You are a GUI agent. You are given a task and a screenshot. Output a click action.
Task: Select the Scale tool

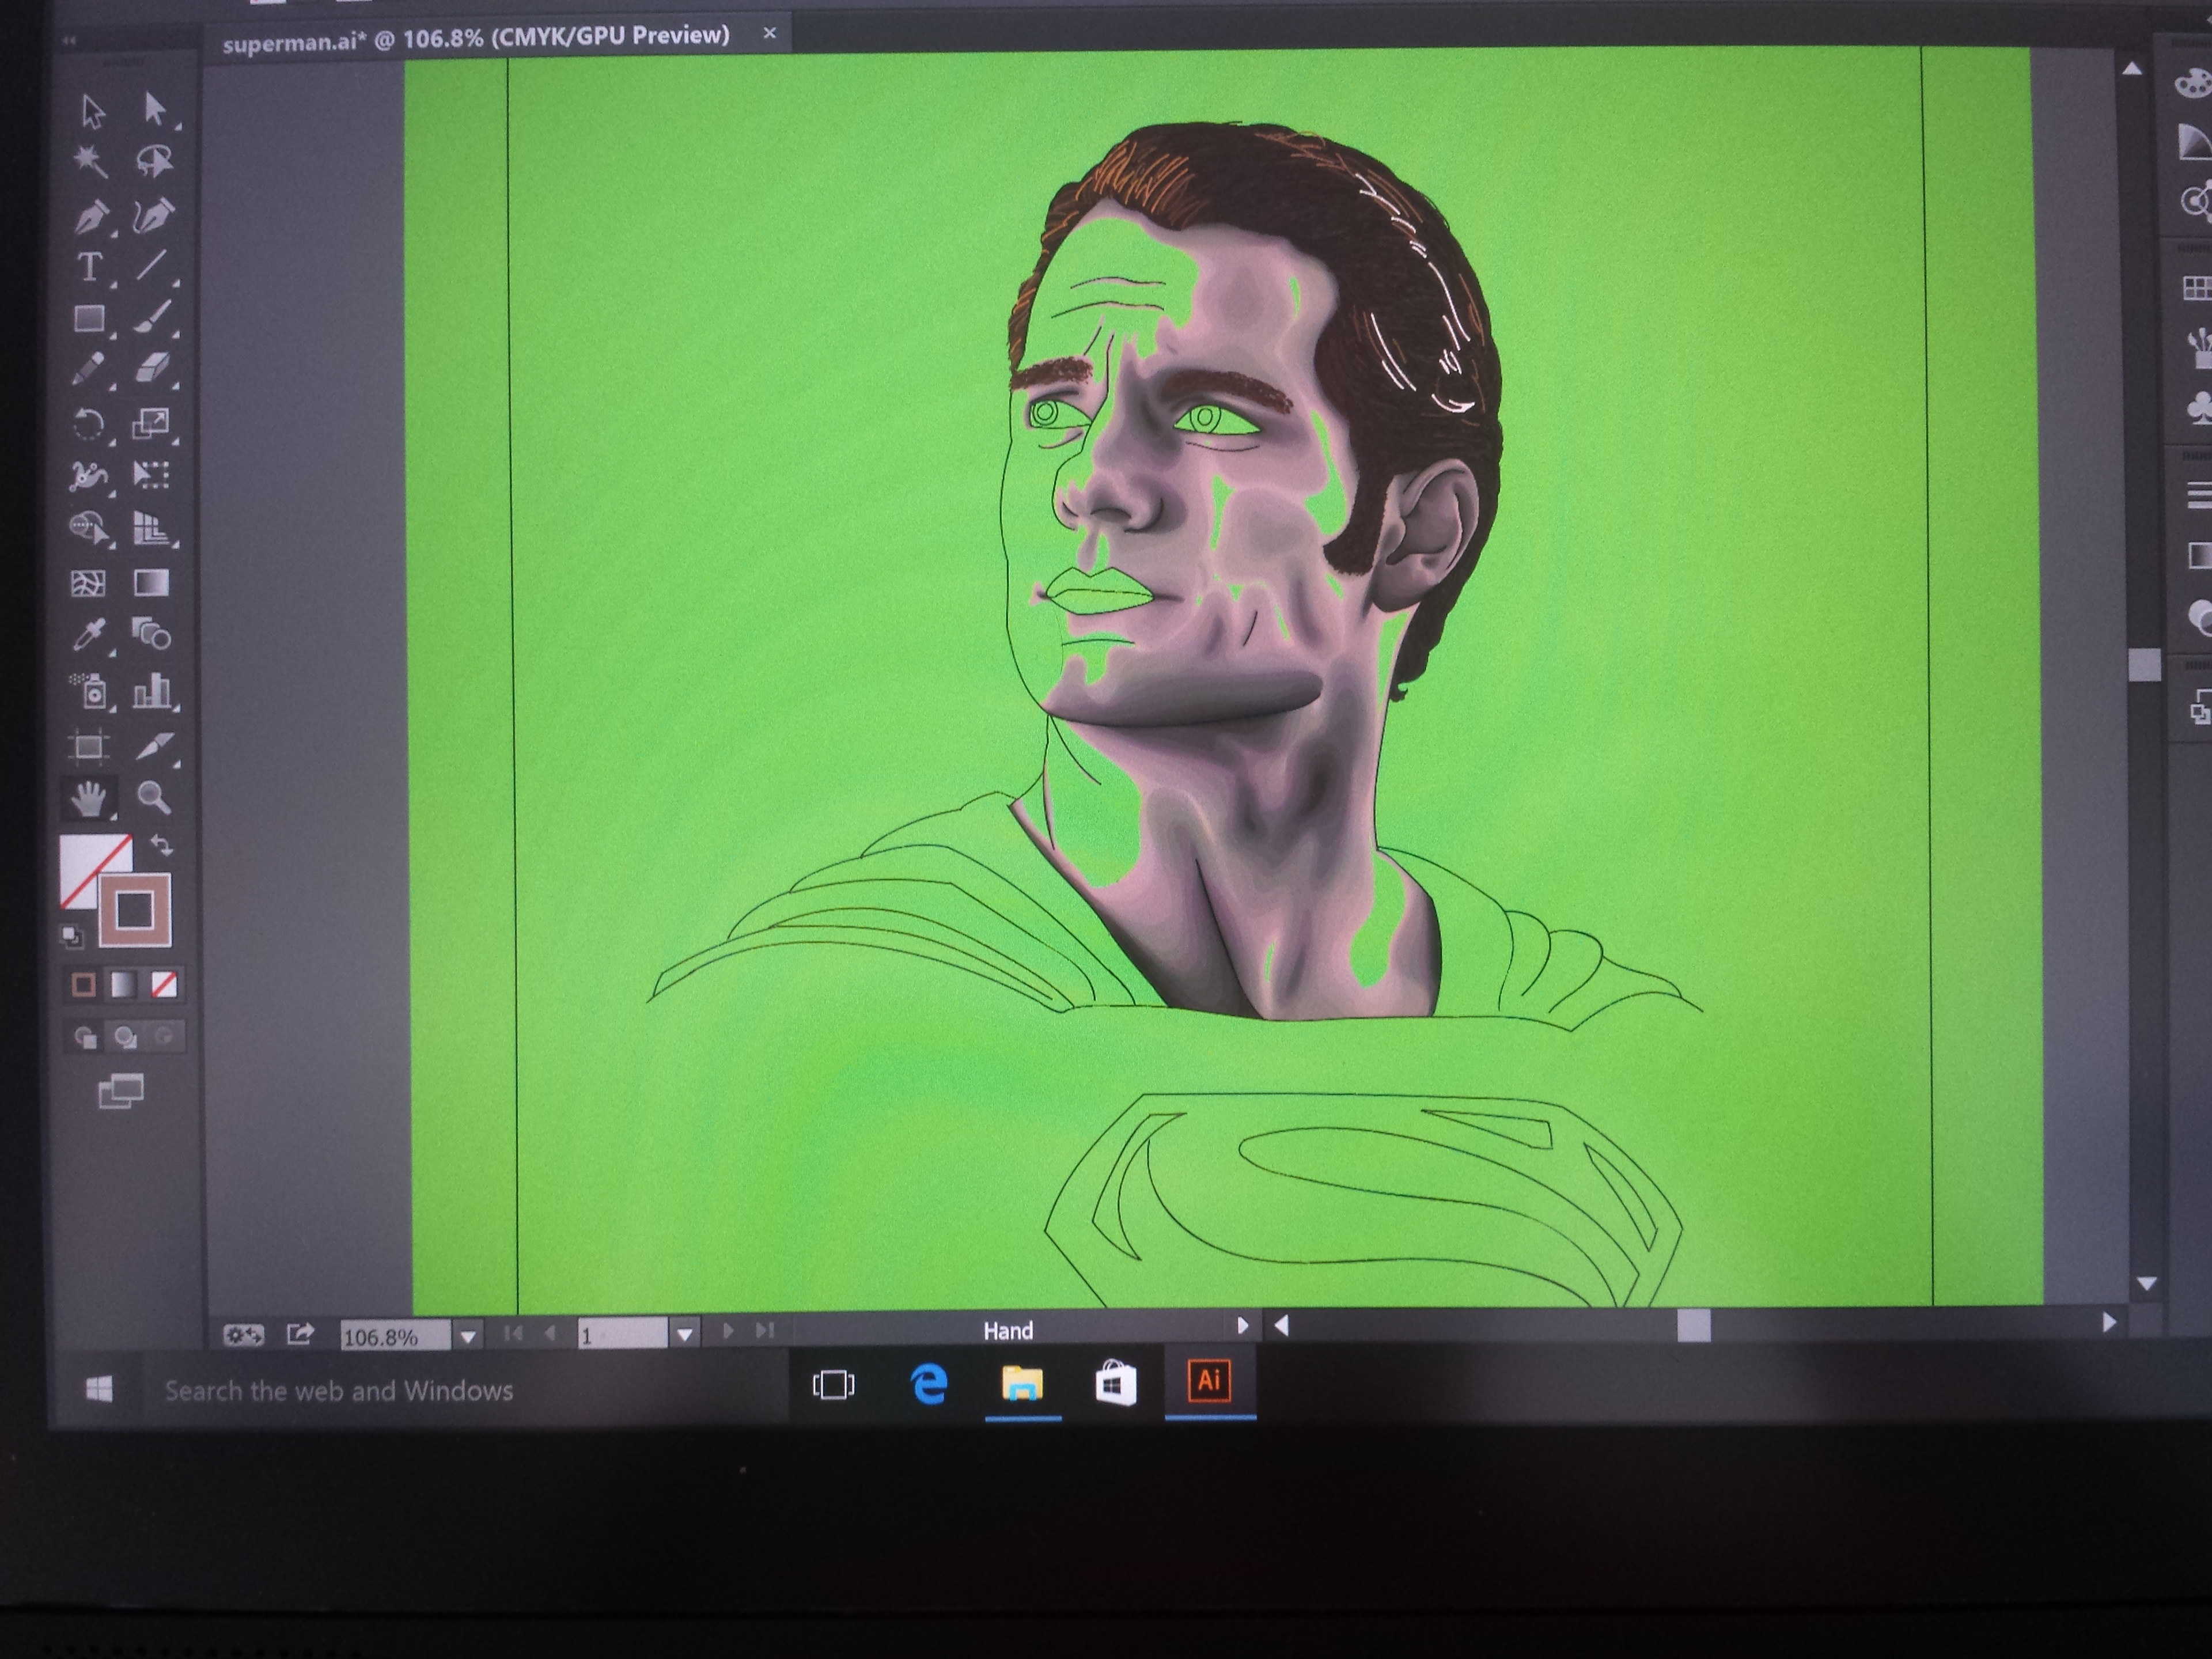tap(151, 423)
